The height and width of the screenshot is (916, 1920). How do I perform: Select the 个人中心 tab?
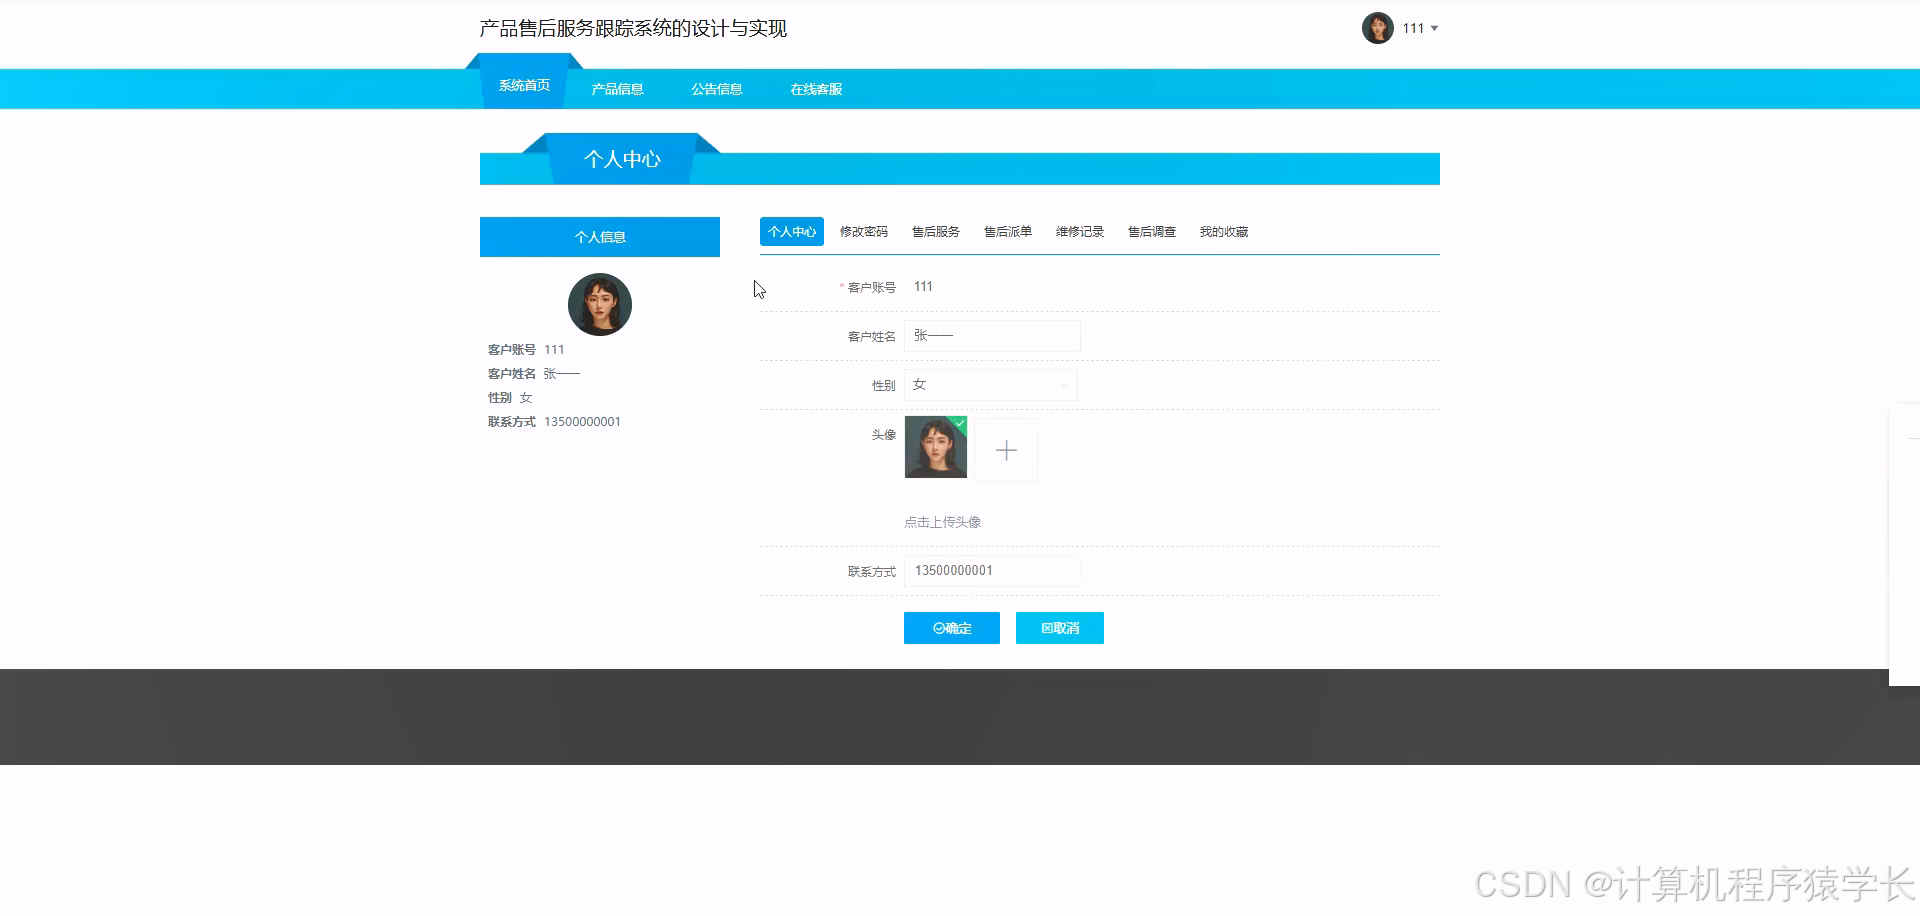tap(792, 231)
